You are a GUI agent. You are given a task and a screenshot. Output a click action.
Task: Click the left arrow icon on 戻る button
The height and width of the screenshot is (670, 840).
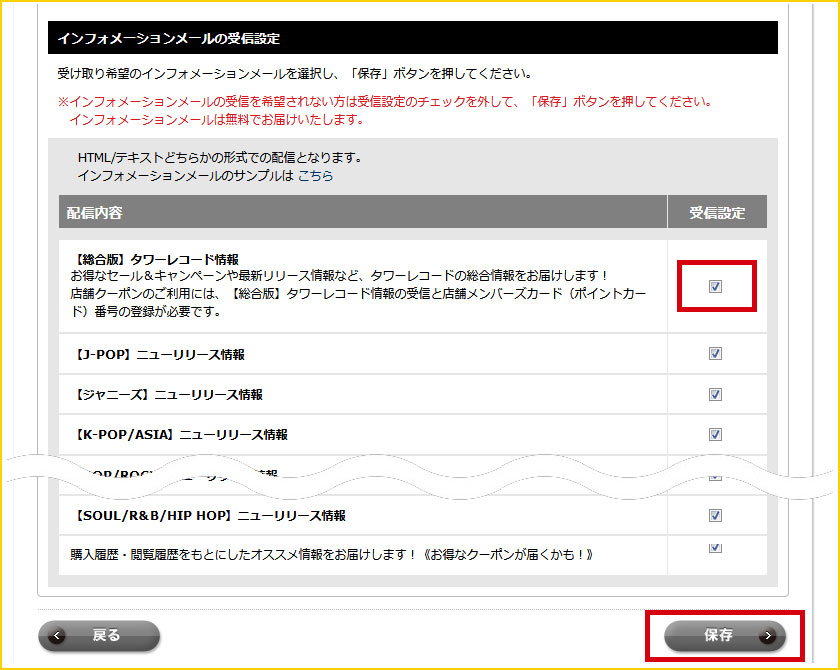coord(58,635)
